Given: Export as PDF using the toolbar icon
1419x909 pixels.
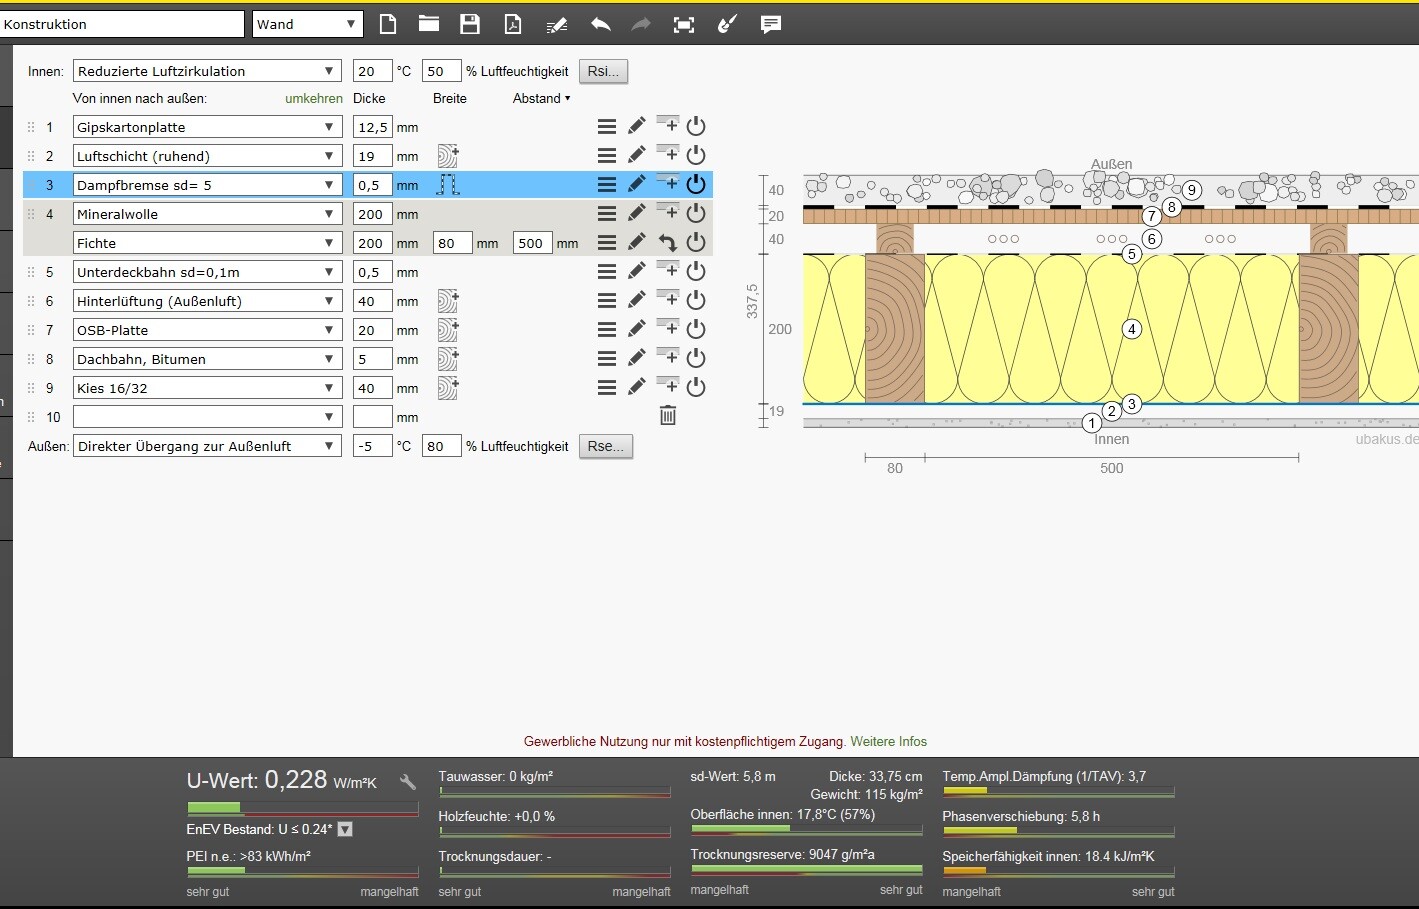Looking at the screenshot, I should 513,25.
